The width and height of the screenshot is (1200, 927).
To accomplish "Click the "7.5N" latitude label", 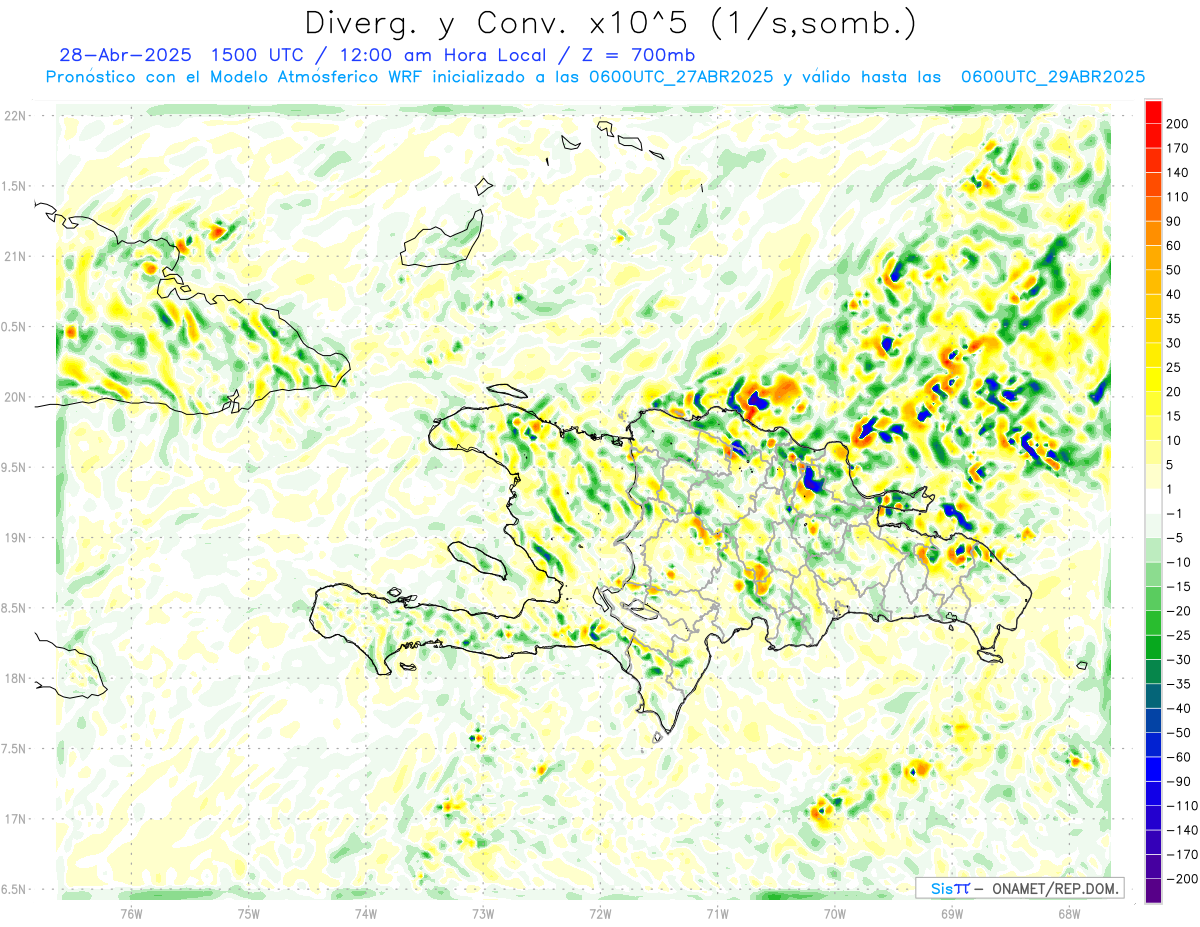I will click(x=15, y=748).
